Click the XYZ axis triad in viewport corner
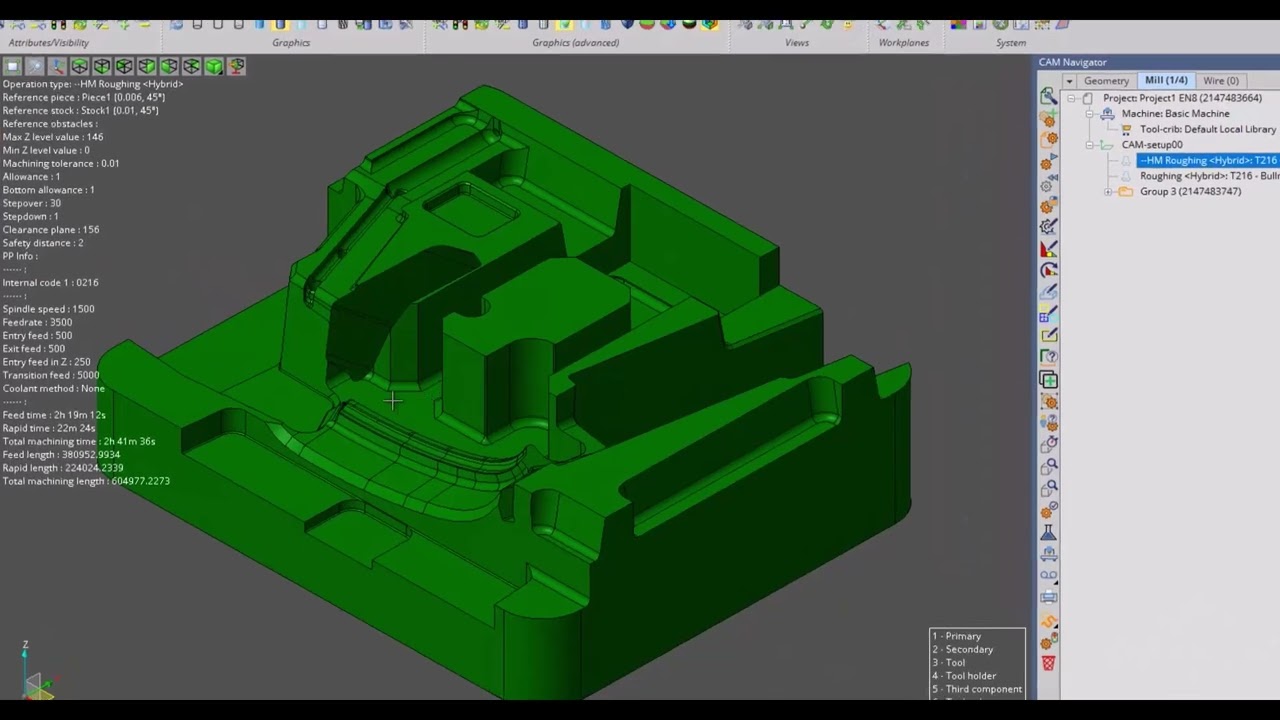1280x720 pixels. click(x=35, y=671)
